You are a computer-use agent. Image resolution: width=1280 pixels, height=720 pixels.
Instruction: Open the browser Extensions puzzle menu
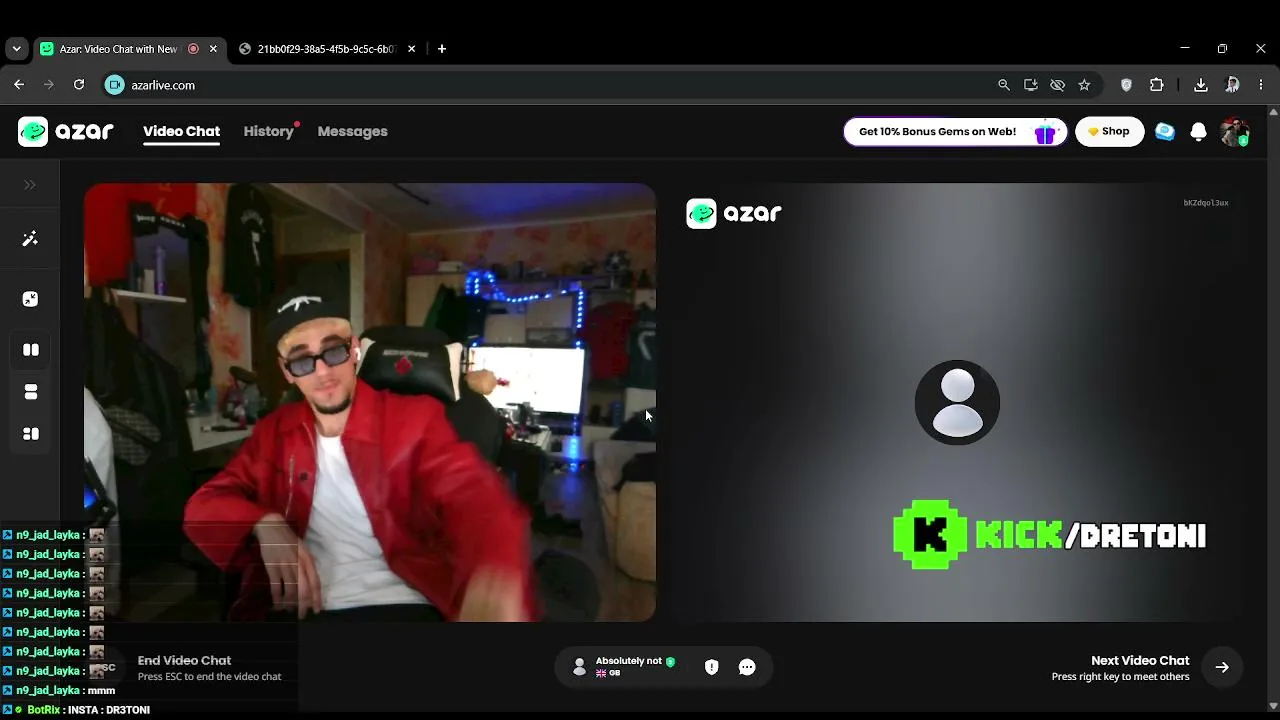(x=1157, y=85)
